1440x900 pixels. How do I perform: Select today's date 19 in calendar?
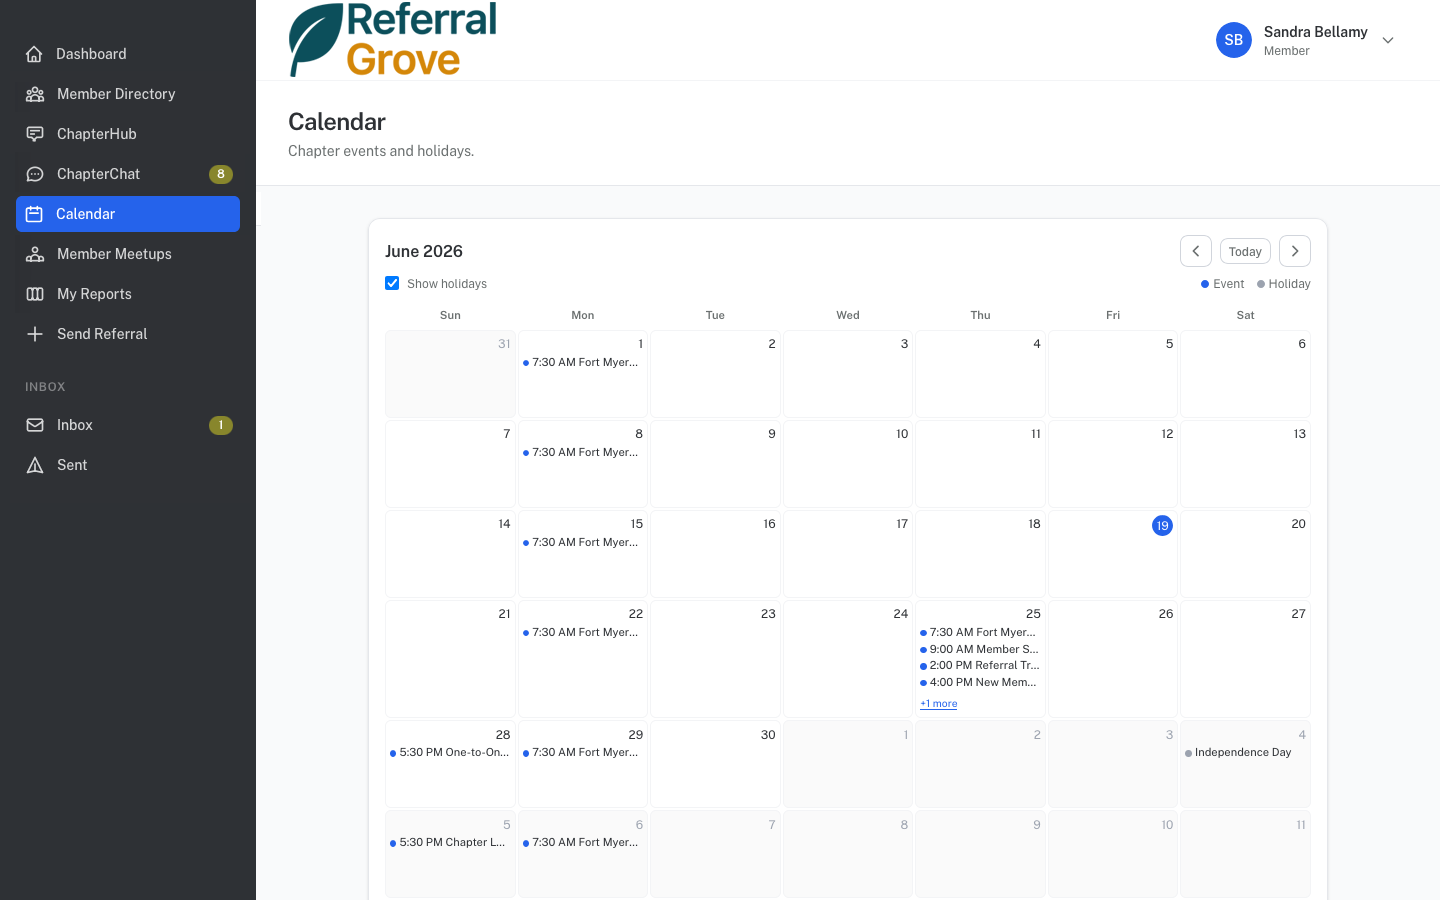[x=1162, y=525]
